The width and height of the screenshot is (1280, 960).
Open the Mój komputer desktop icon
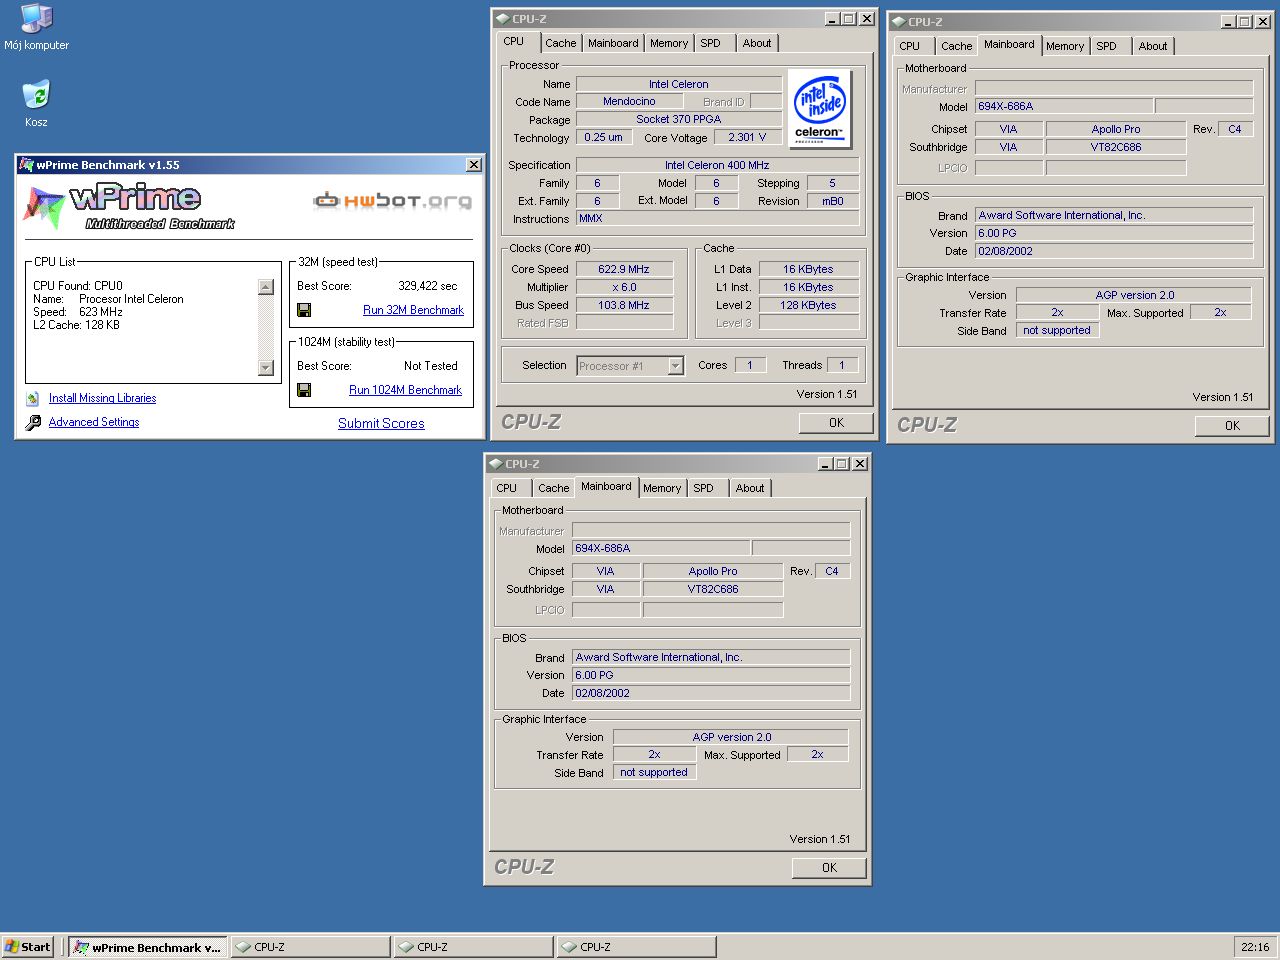tap(37, 27)
